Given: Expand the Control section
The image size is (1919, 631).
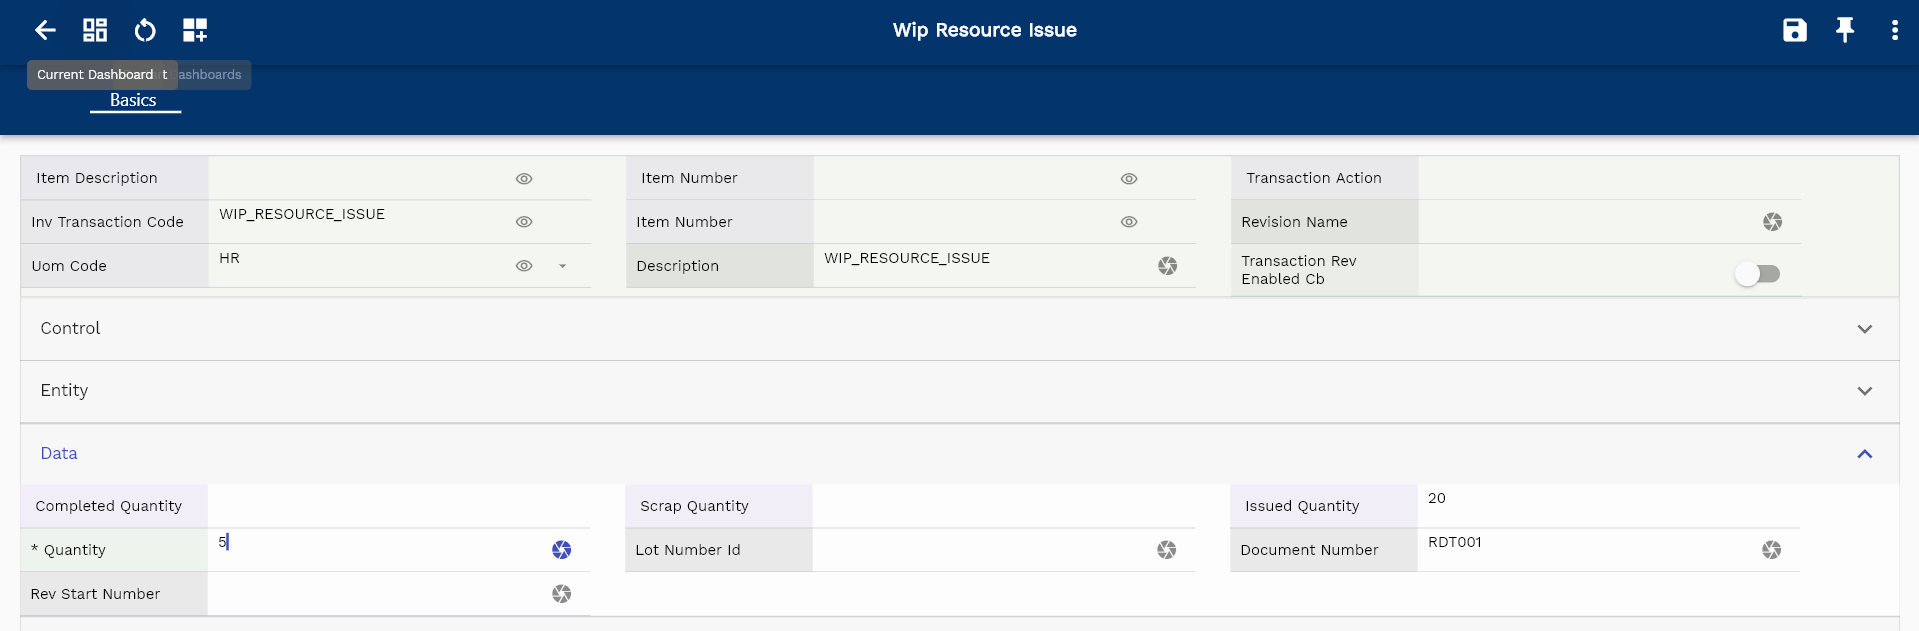Looking at the screenshot, I should [1864, 329].
